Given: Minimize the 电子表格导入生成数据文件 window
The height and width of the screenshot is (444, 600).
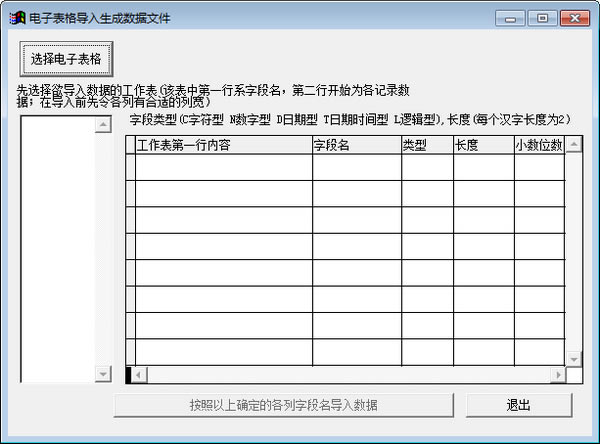Looking at the screenshot, I should tap(513, 17).
